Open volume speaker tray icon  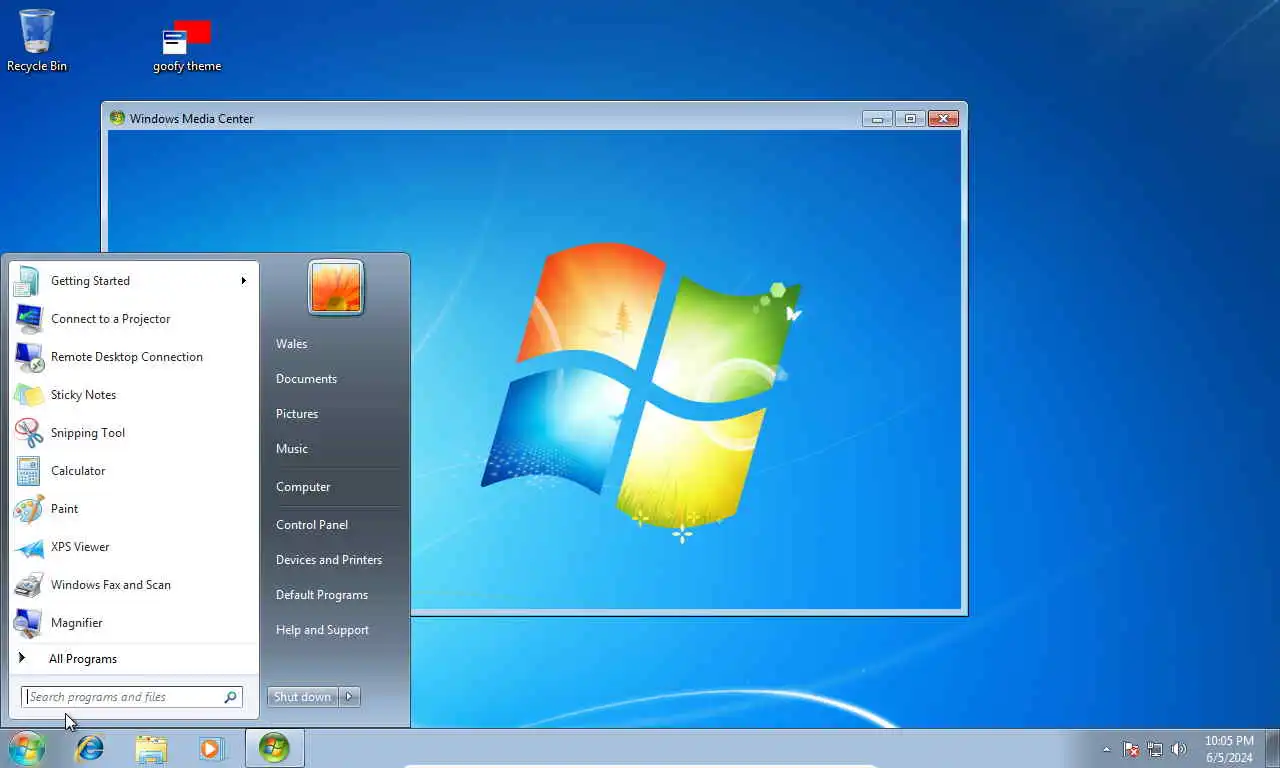[1179, 749]
